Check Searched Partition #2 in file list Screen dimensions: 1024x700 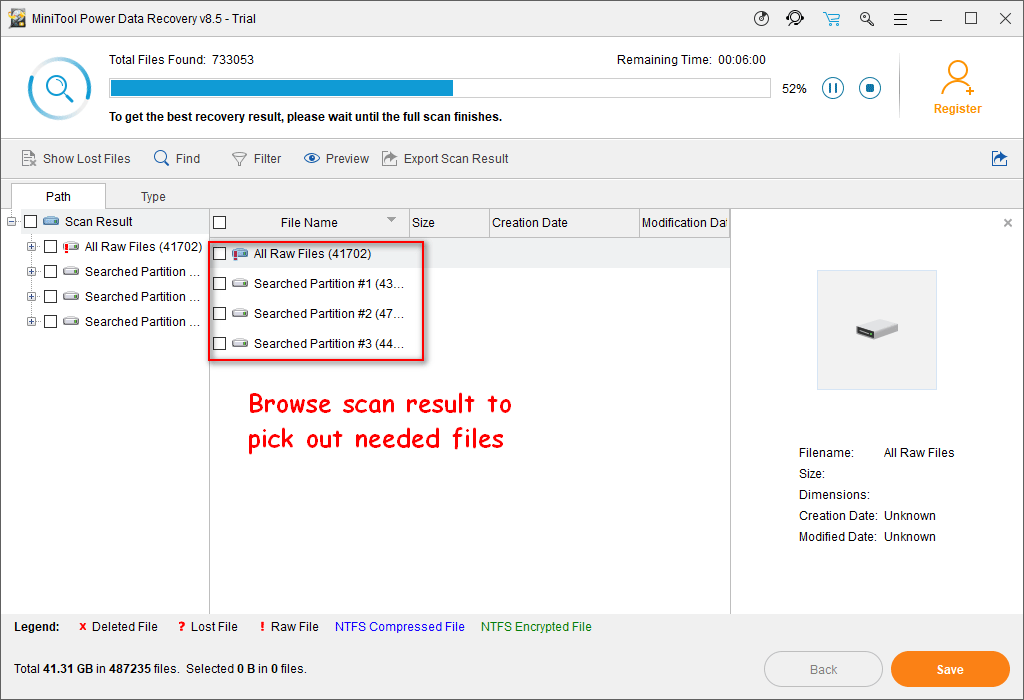click(220, 313)
